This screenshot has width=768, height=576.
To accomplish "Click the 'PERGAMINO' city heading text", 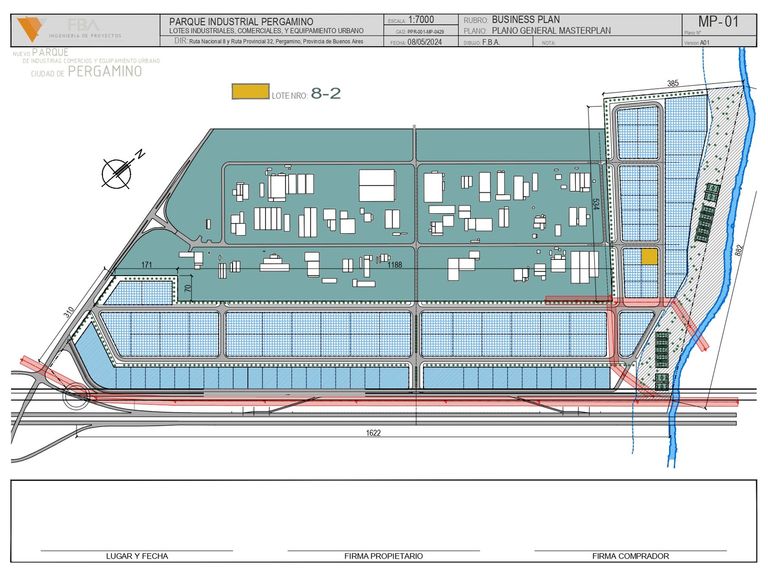I will (105, 72).
